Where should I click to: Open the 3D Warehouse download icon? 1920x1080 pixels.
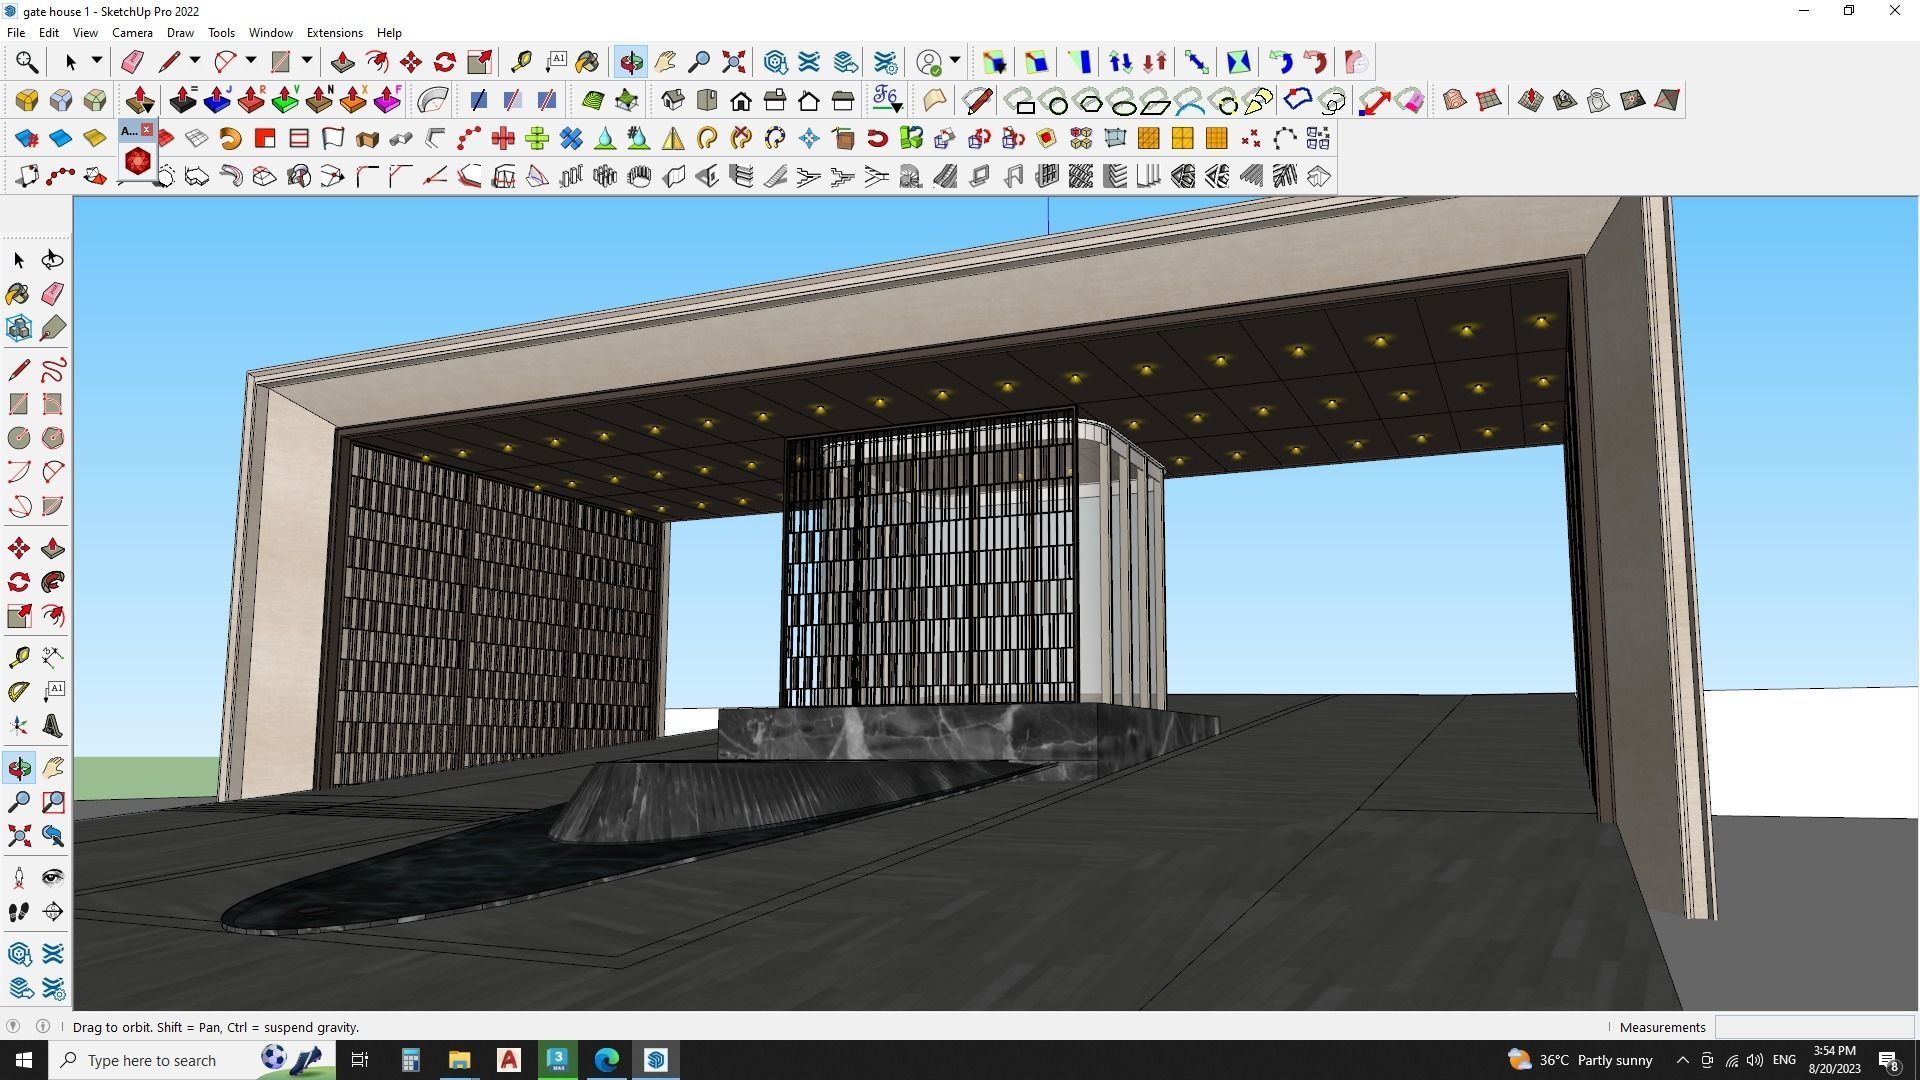(774, 61)
